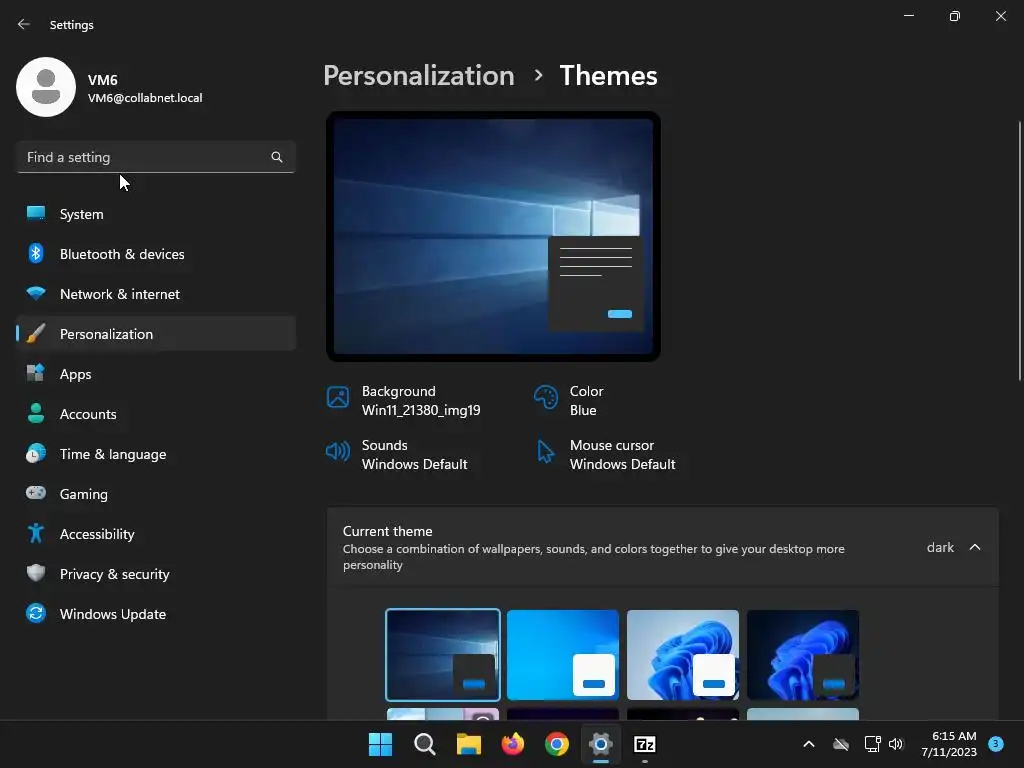Screen dimensions: 1024x768
Task: Select Personalization in the sidebar
Action: point(156,334)
